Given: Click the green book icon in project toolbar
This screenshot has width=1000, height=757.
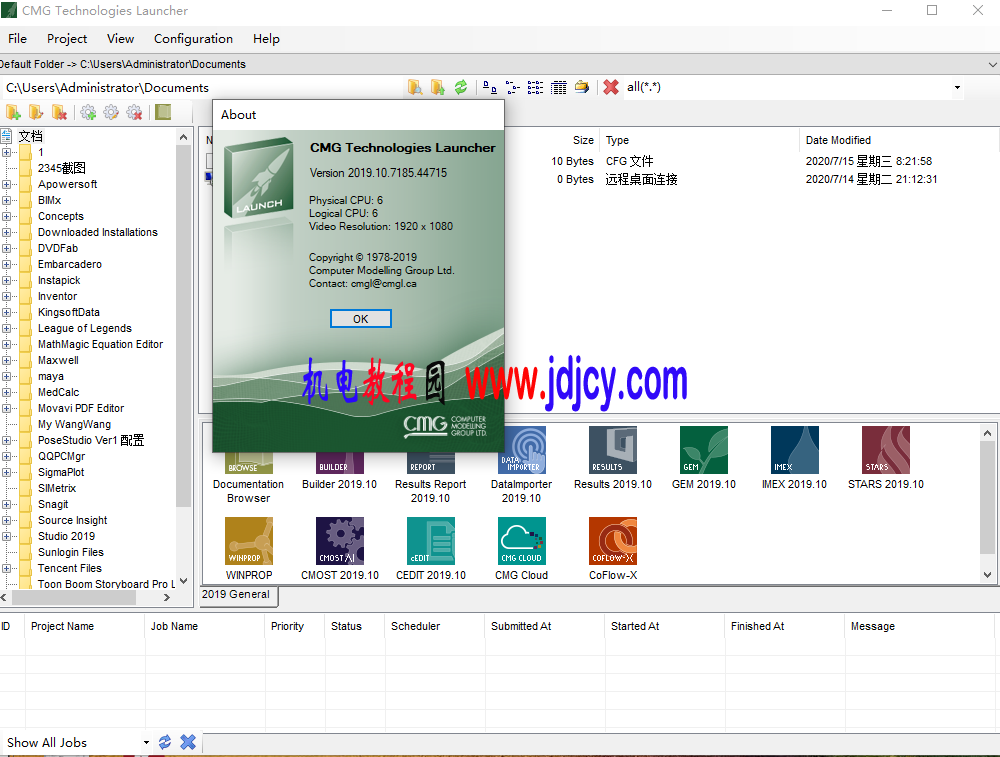Looking at the screenshot, I should pos(163,113).
